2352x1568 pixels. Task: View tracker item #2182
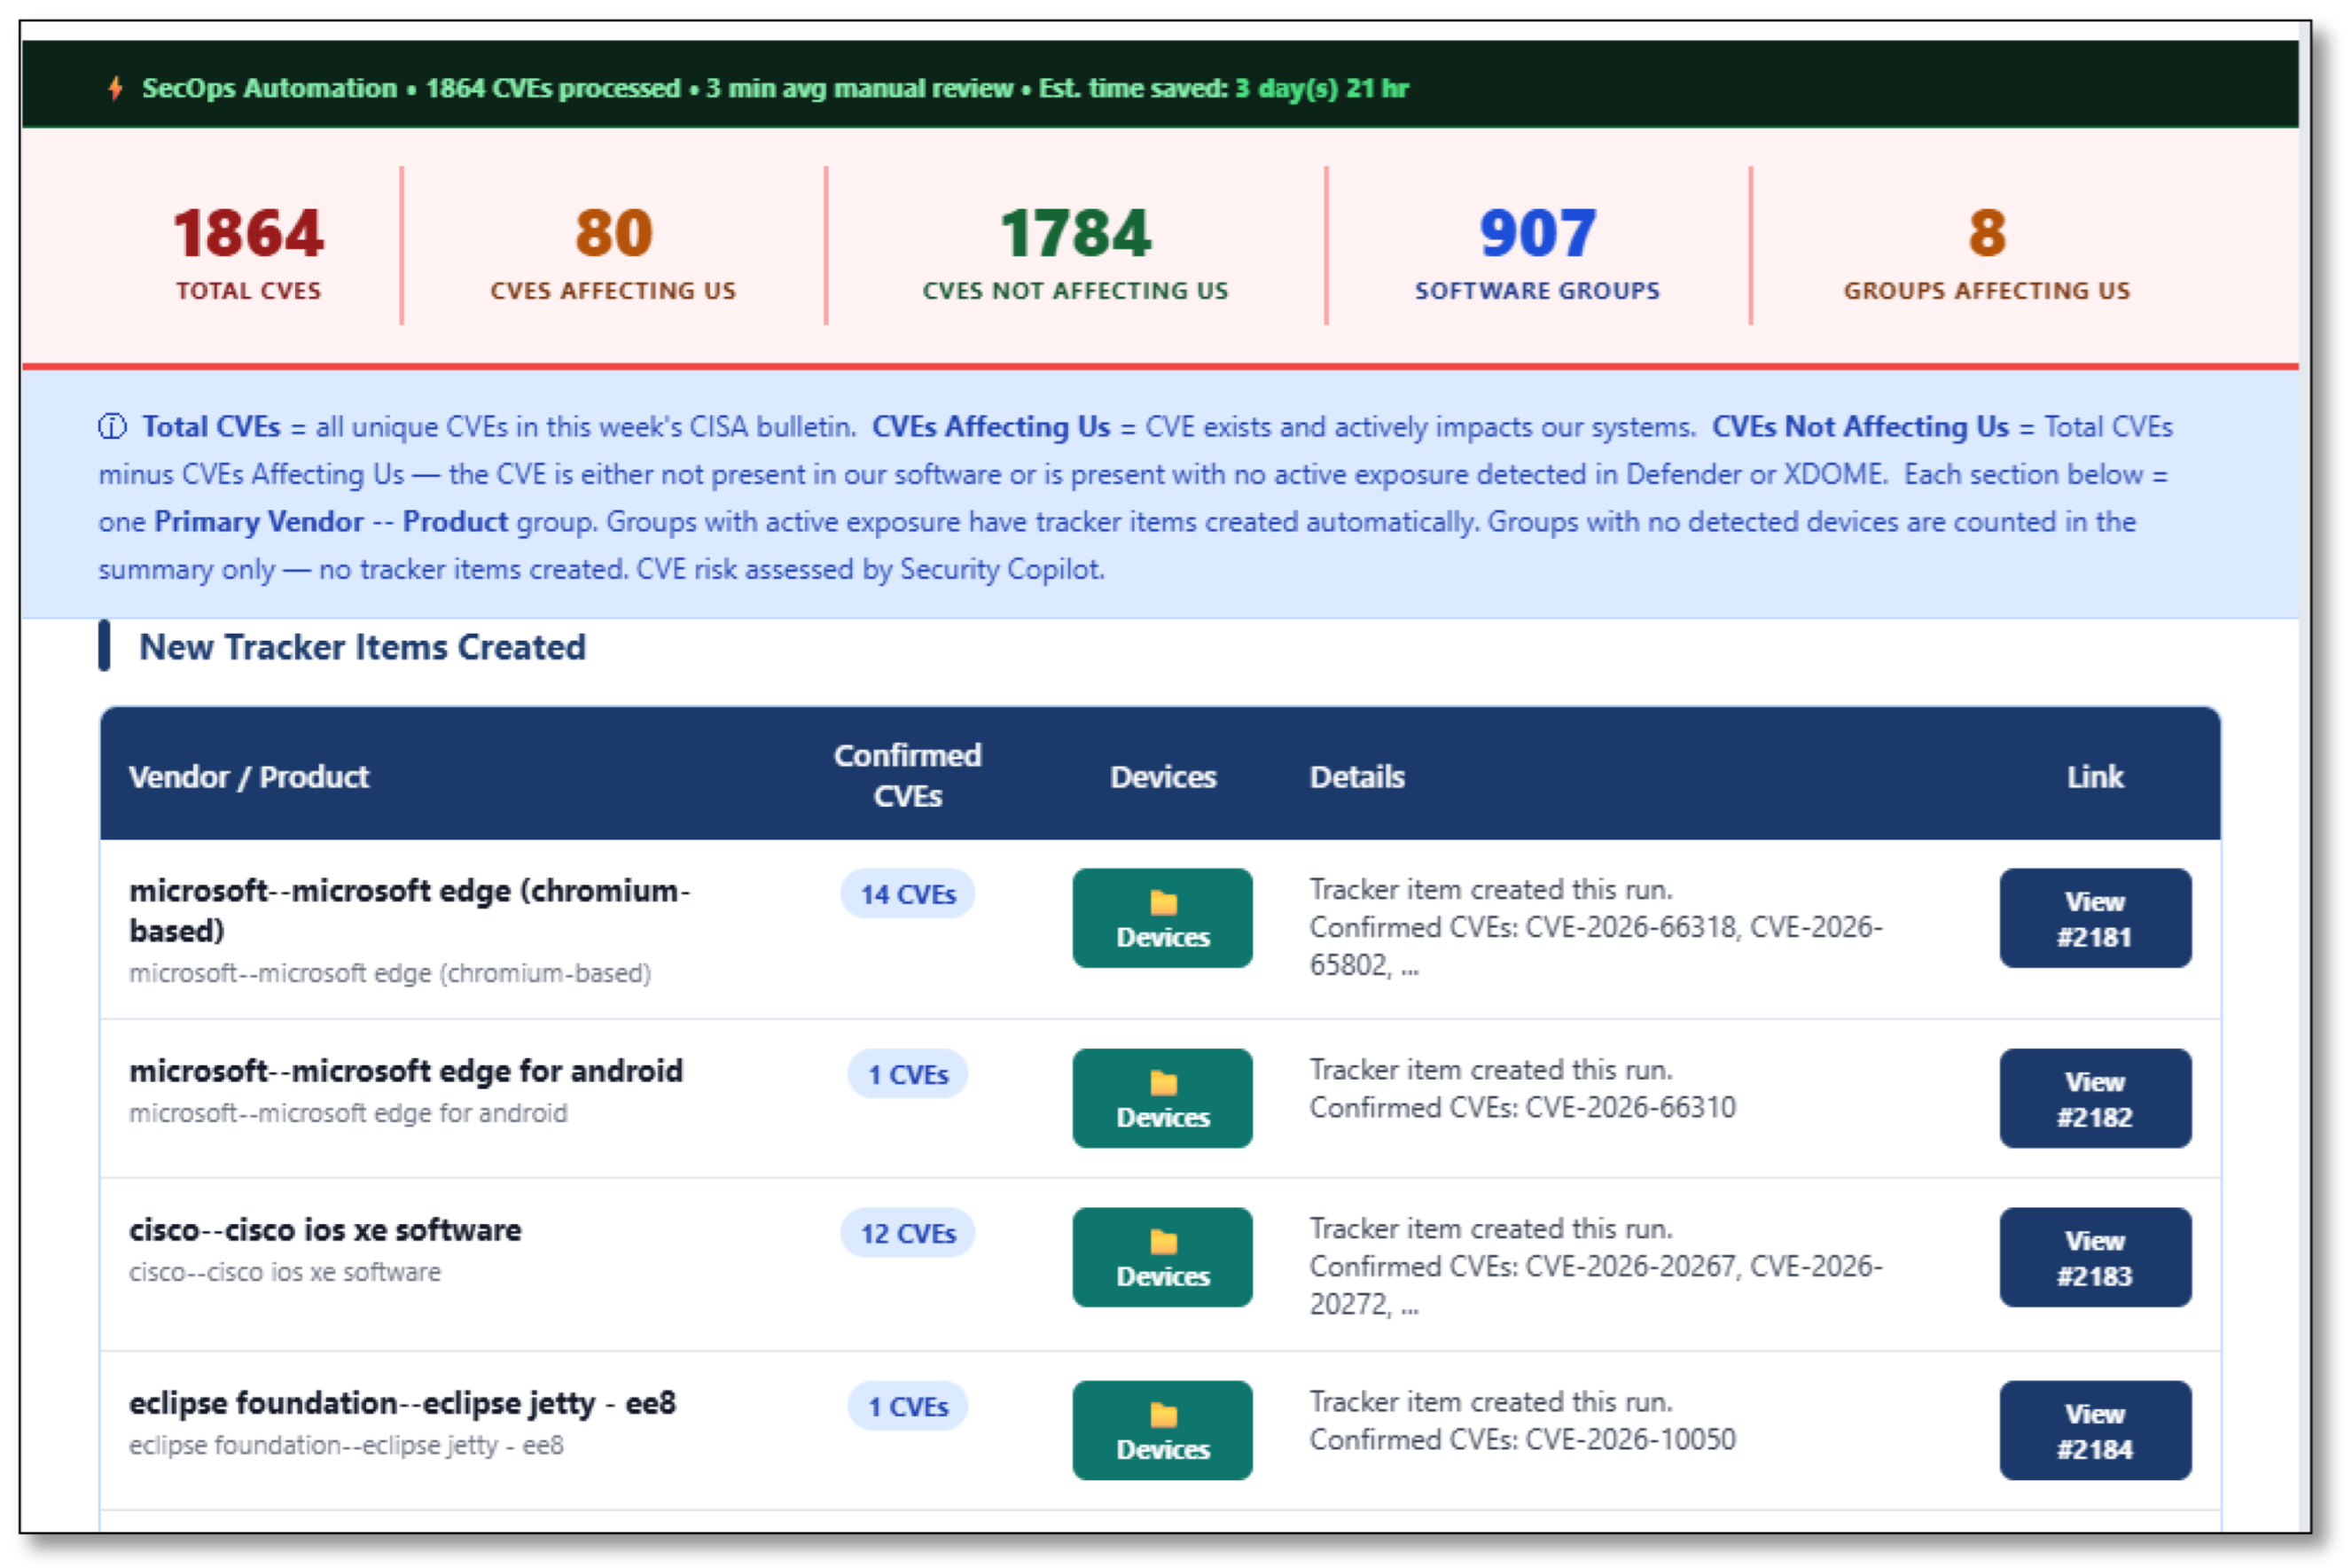pyautogui.click(x=2095, y=1098)
